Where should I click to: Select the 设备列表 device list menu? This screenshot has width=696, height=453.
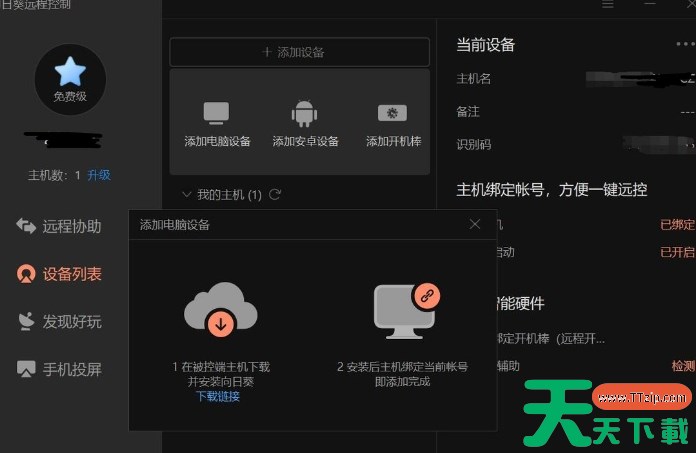pyautogui.click(x=72, y=274)
